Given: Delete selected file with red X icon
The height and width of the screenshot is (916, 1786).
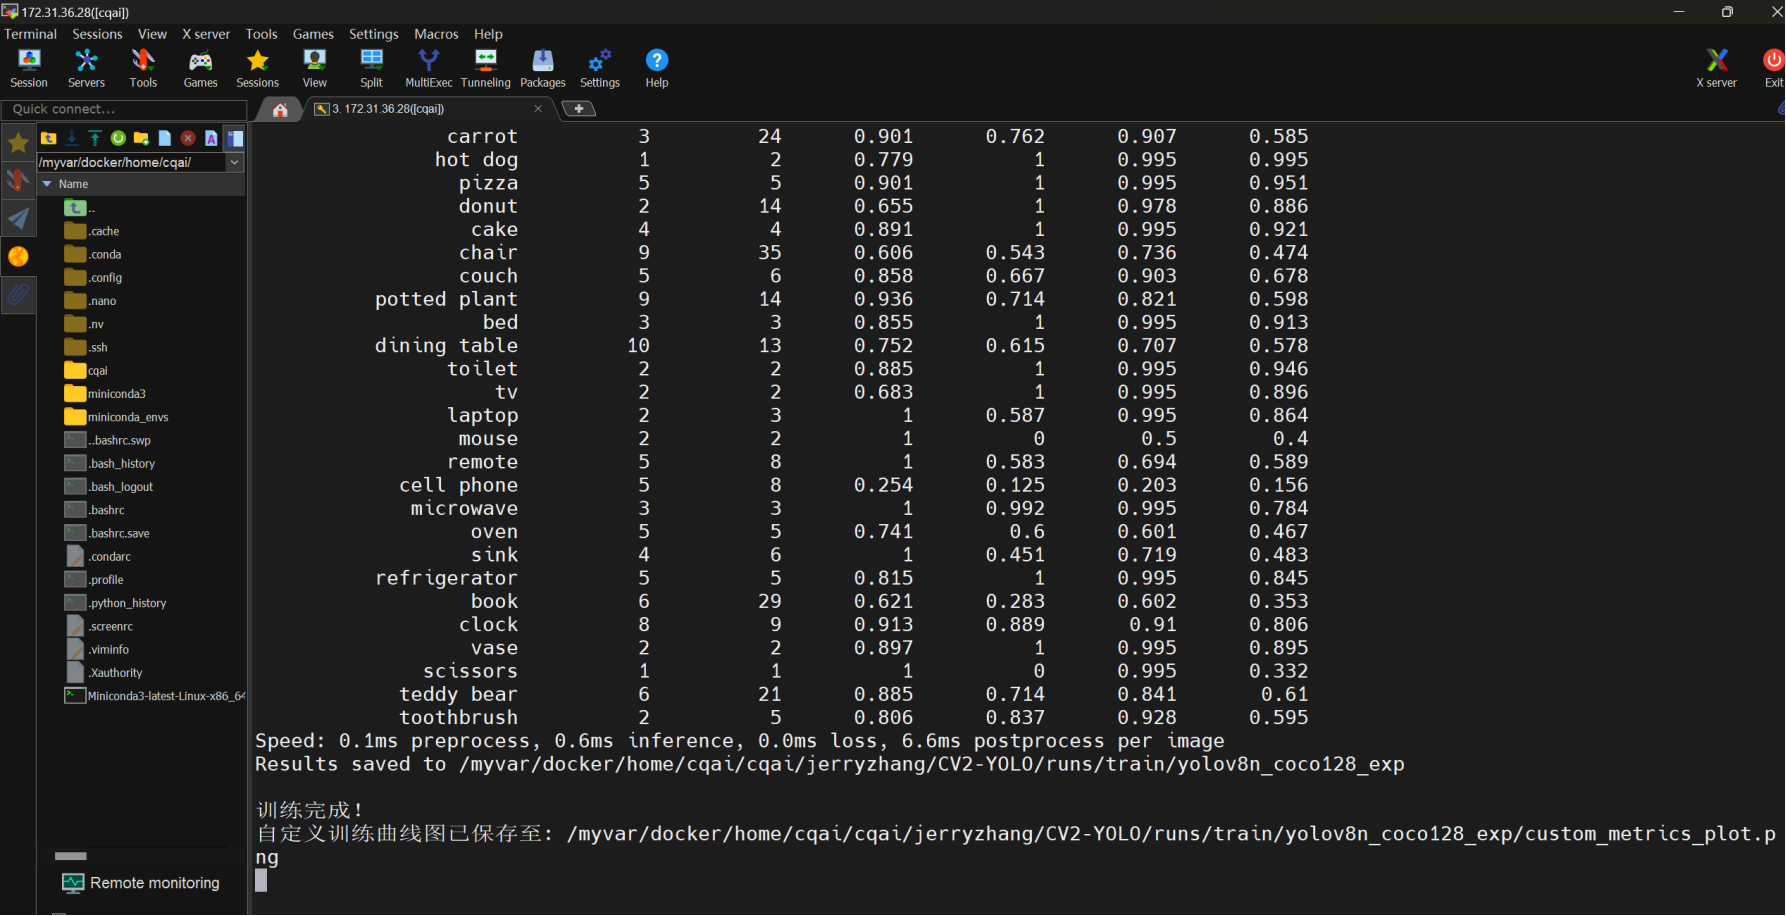Looking at the screenshot, I should coord(188,138).
